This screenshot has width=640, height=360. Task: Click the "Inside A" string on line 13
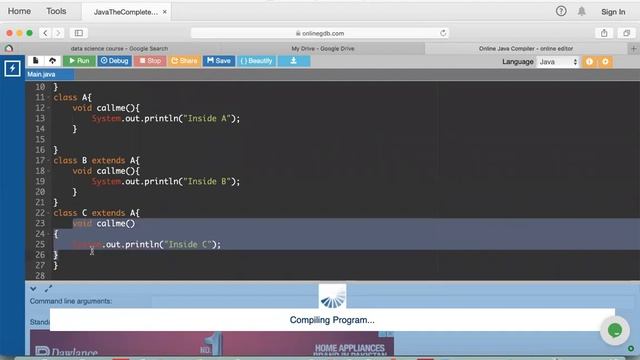pos(207,118)
